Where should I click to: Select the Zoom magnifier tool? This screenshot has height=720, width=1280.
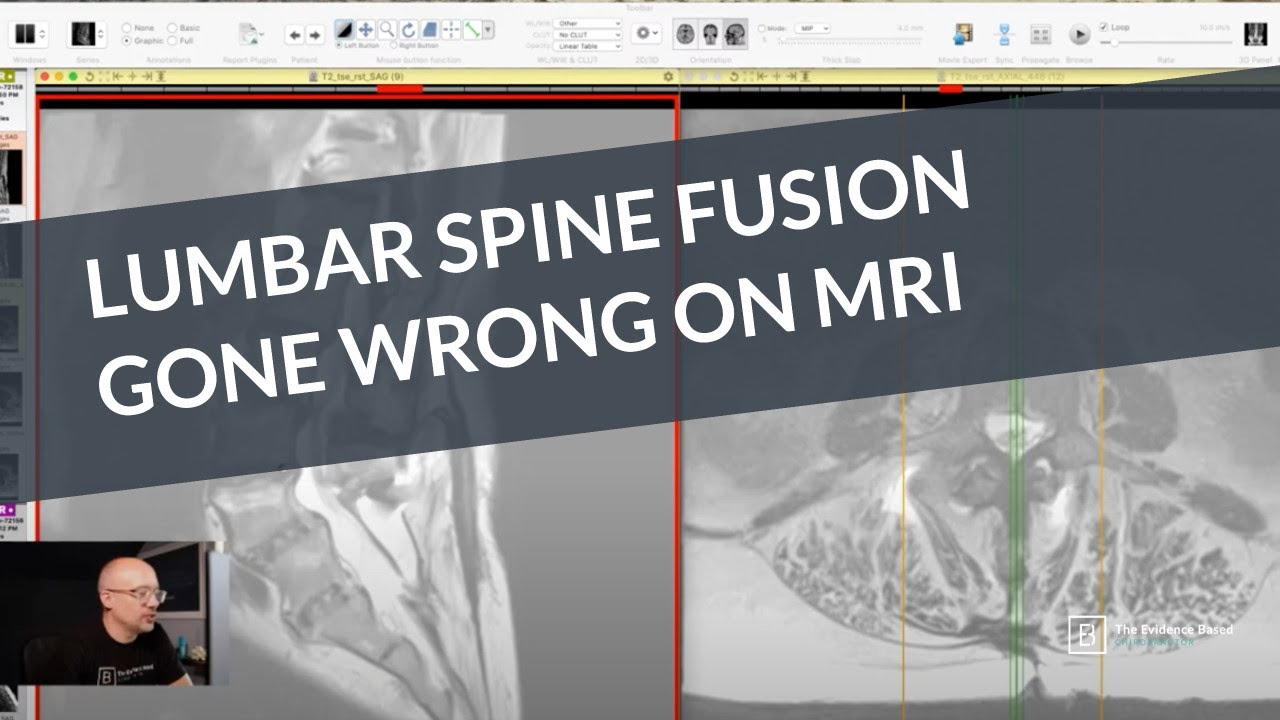tap(386, 30)
